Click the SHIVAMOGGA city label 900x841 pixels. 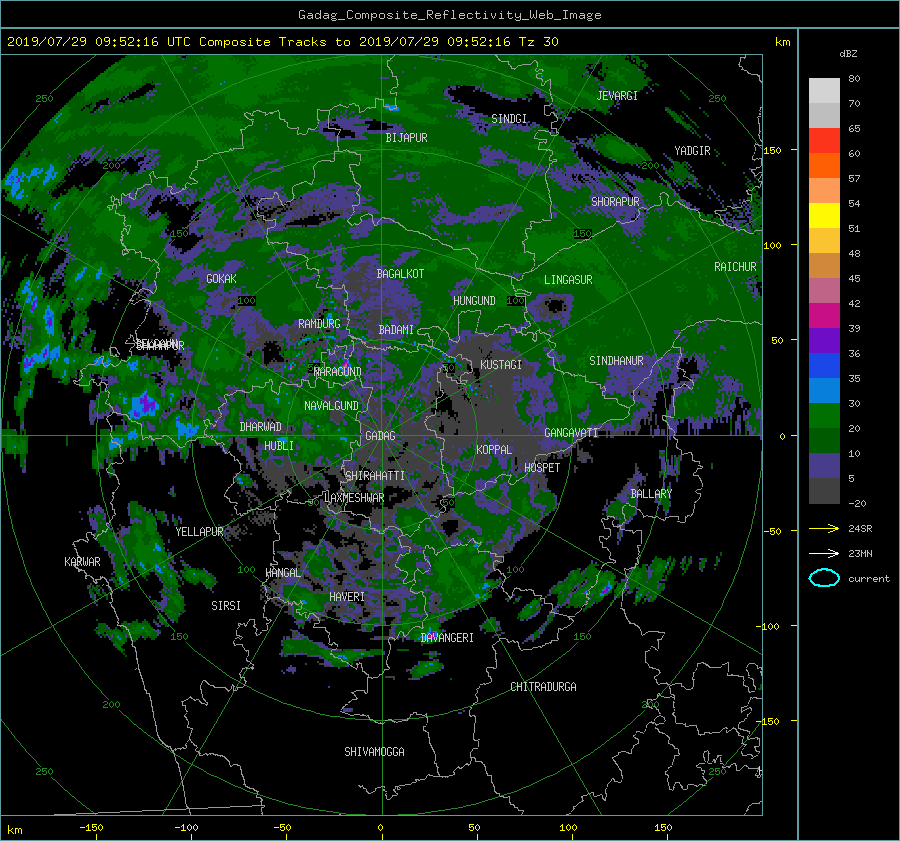(x=374, y=752)
